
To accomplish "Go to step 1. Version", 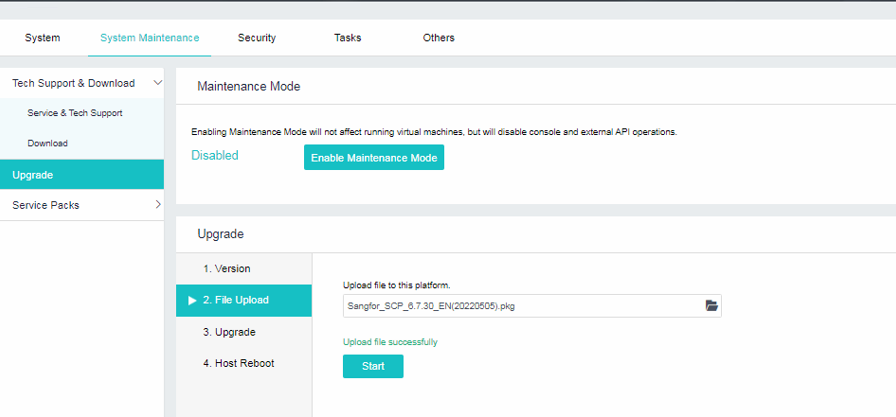I will [x=226, y=269].
